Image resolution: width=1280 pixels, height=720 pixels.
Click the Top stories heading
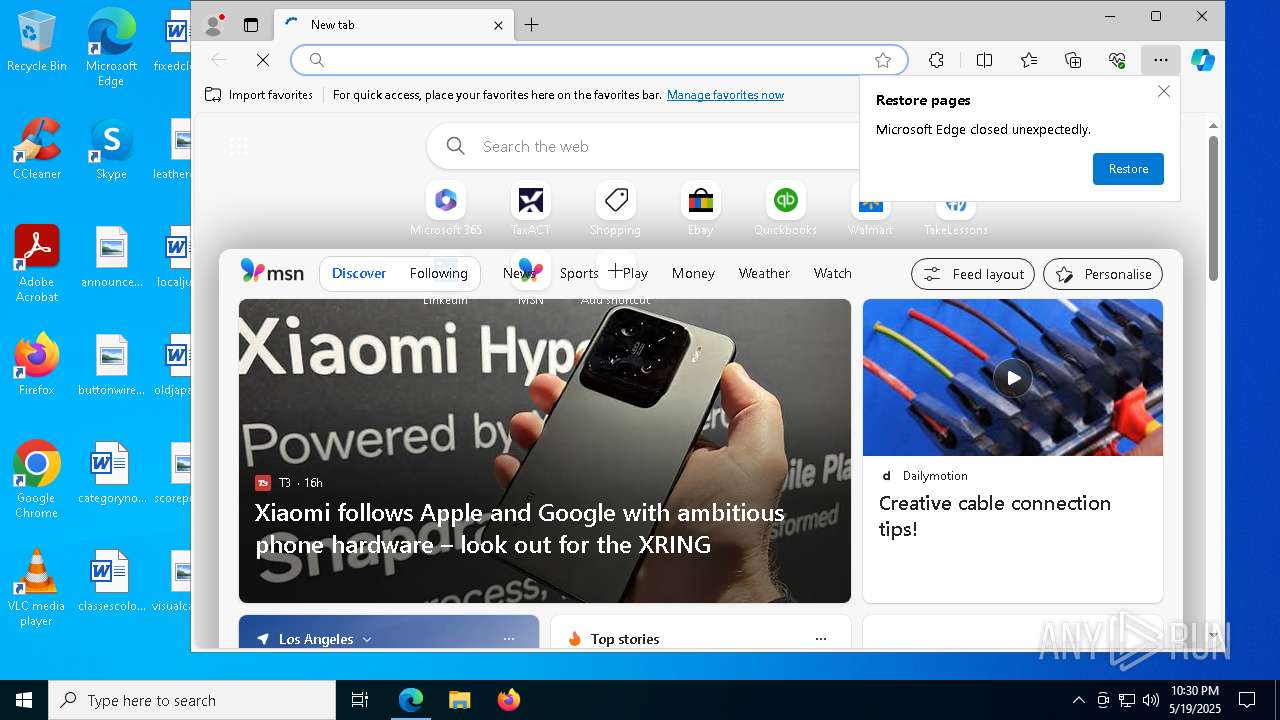tap(624, 639)
